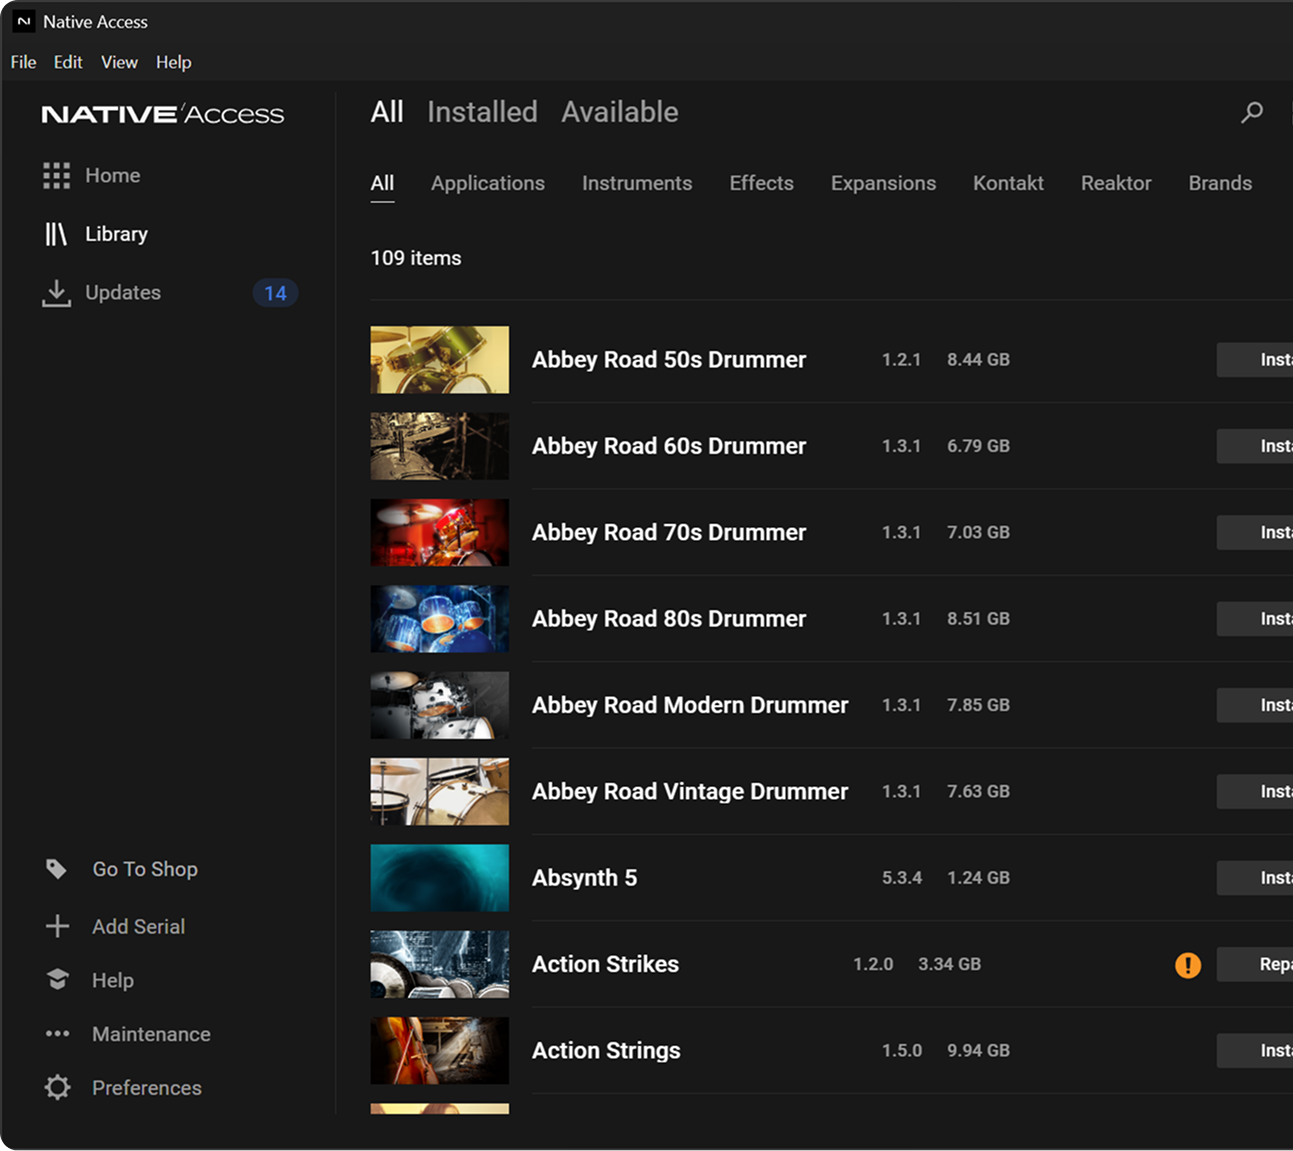Open the Edit menu

pyautogui.click(x=68, y=62)
